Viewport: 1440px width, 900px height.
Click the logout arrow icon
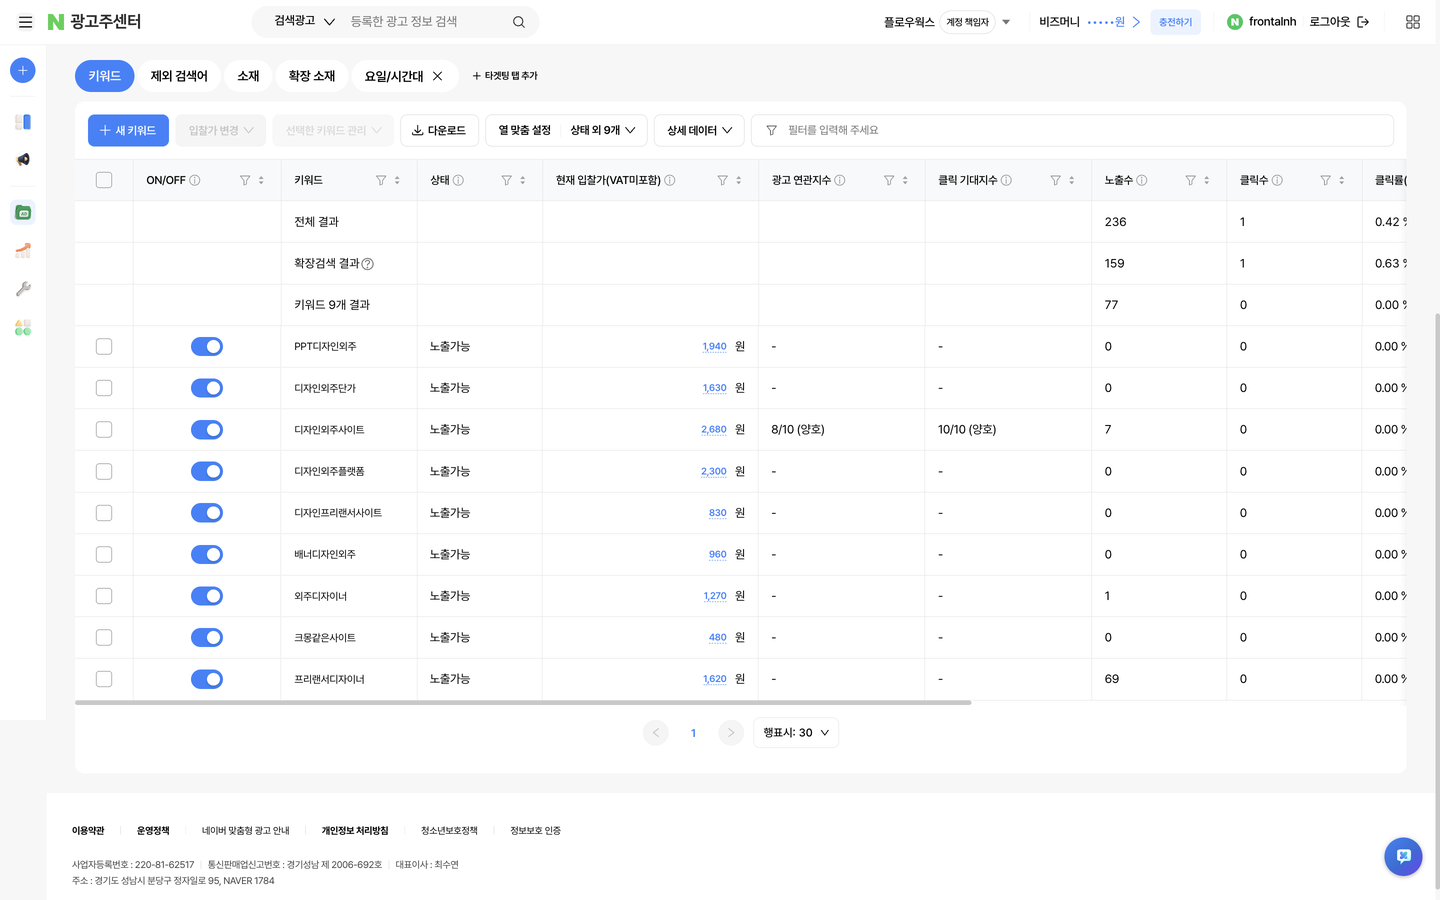[1363, 22]
